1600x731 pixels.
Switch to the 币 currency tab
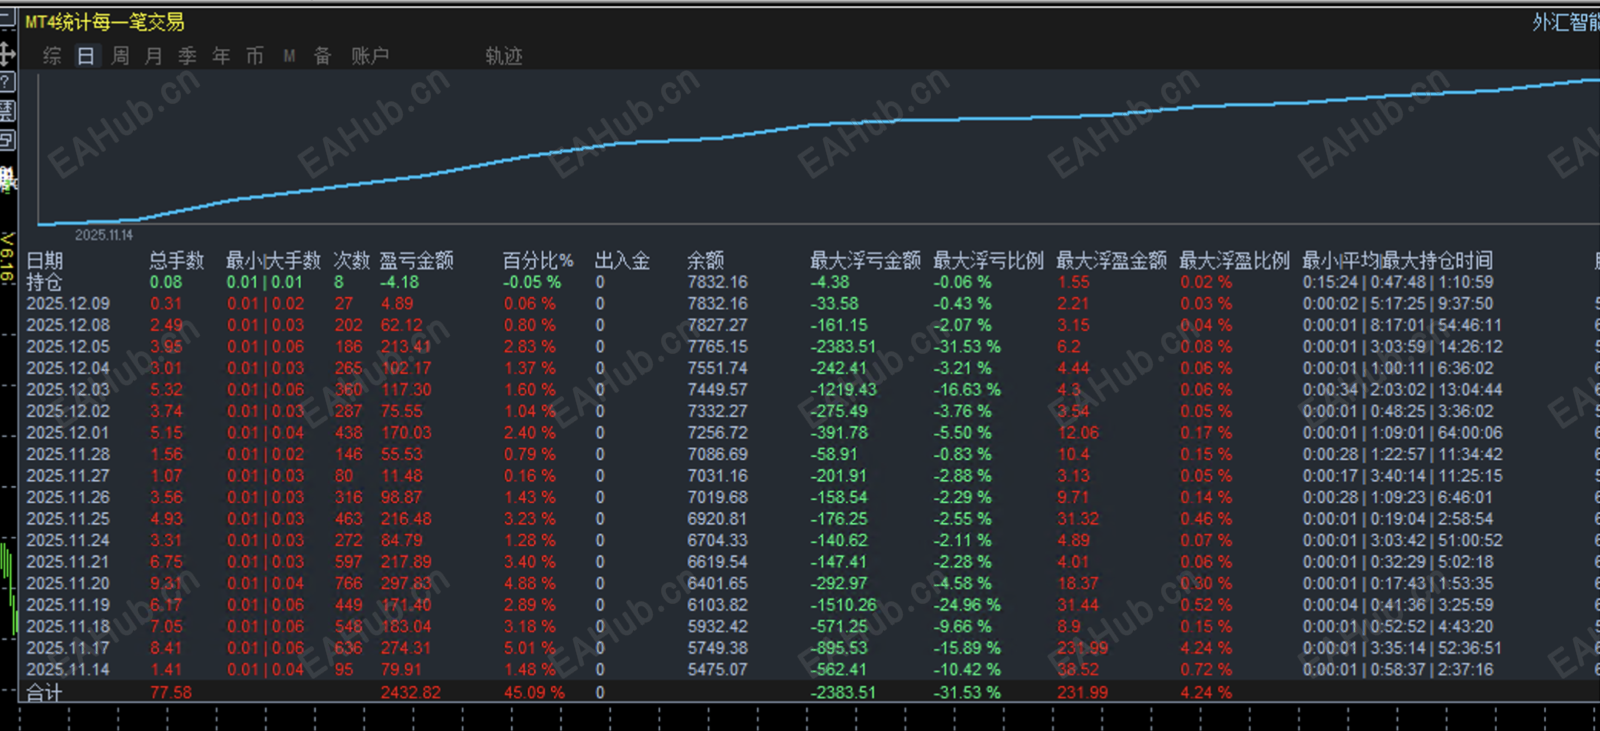click(x=255, y=56)
